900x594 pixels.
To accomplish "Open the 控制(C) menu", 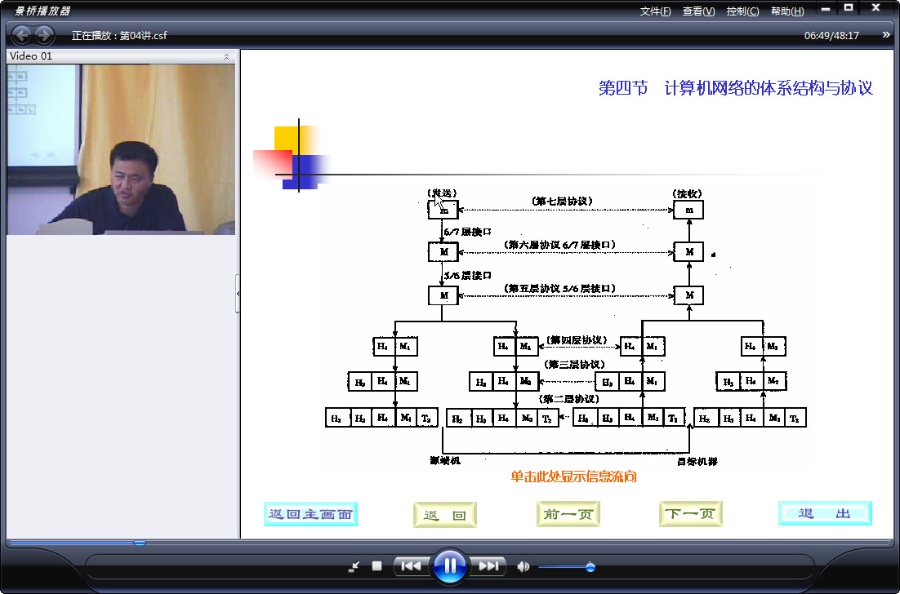I will coord(743,11).
